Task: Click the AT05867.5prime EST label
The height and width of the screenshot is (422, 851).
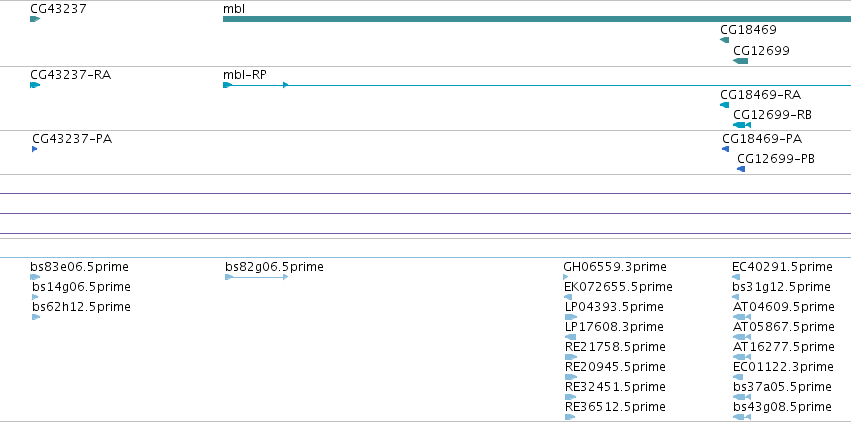Action: [x=784, y=327]
